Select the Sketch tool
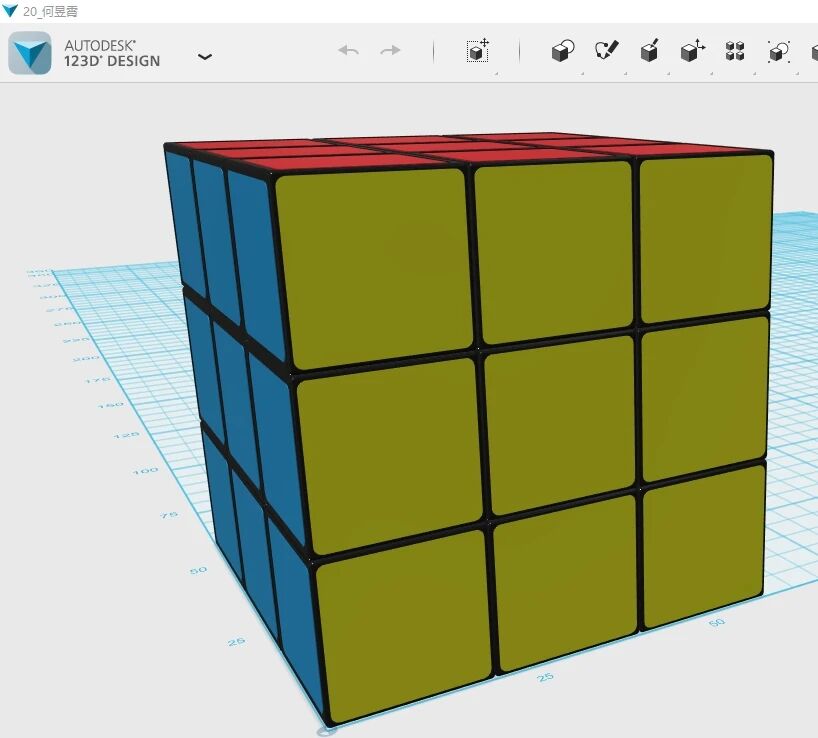818x738 pixels. click(x=607, y=51)
